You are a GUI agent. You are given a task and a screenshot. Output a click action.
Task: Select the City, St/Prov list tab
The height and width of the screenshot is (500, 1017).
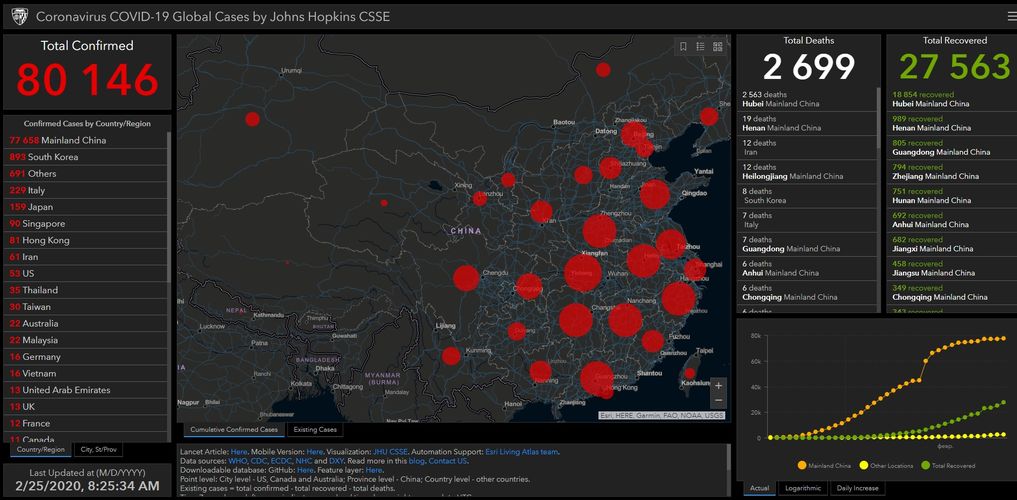coord(100,450)
